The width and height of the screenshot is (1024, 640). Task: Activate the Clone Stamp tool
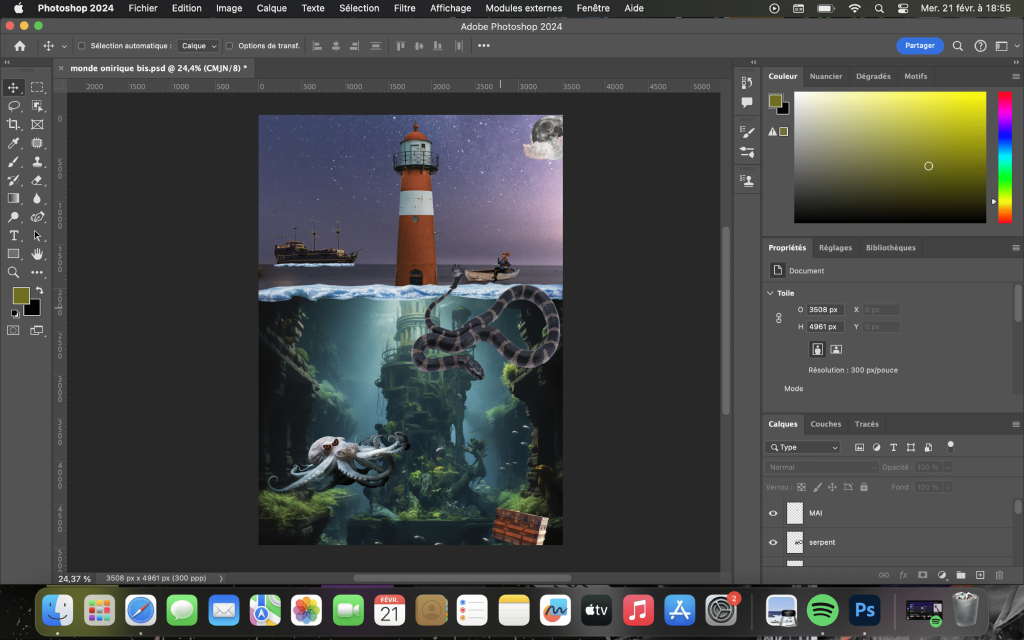37,162
